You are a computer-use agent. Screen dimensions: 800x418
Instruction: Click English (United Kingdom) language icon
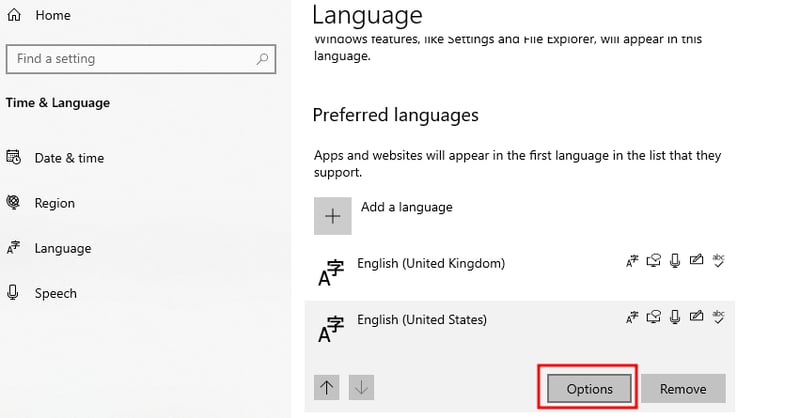coord(331,273)
